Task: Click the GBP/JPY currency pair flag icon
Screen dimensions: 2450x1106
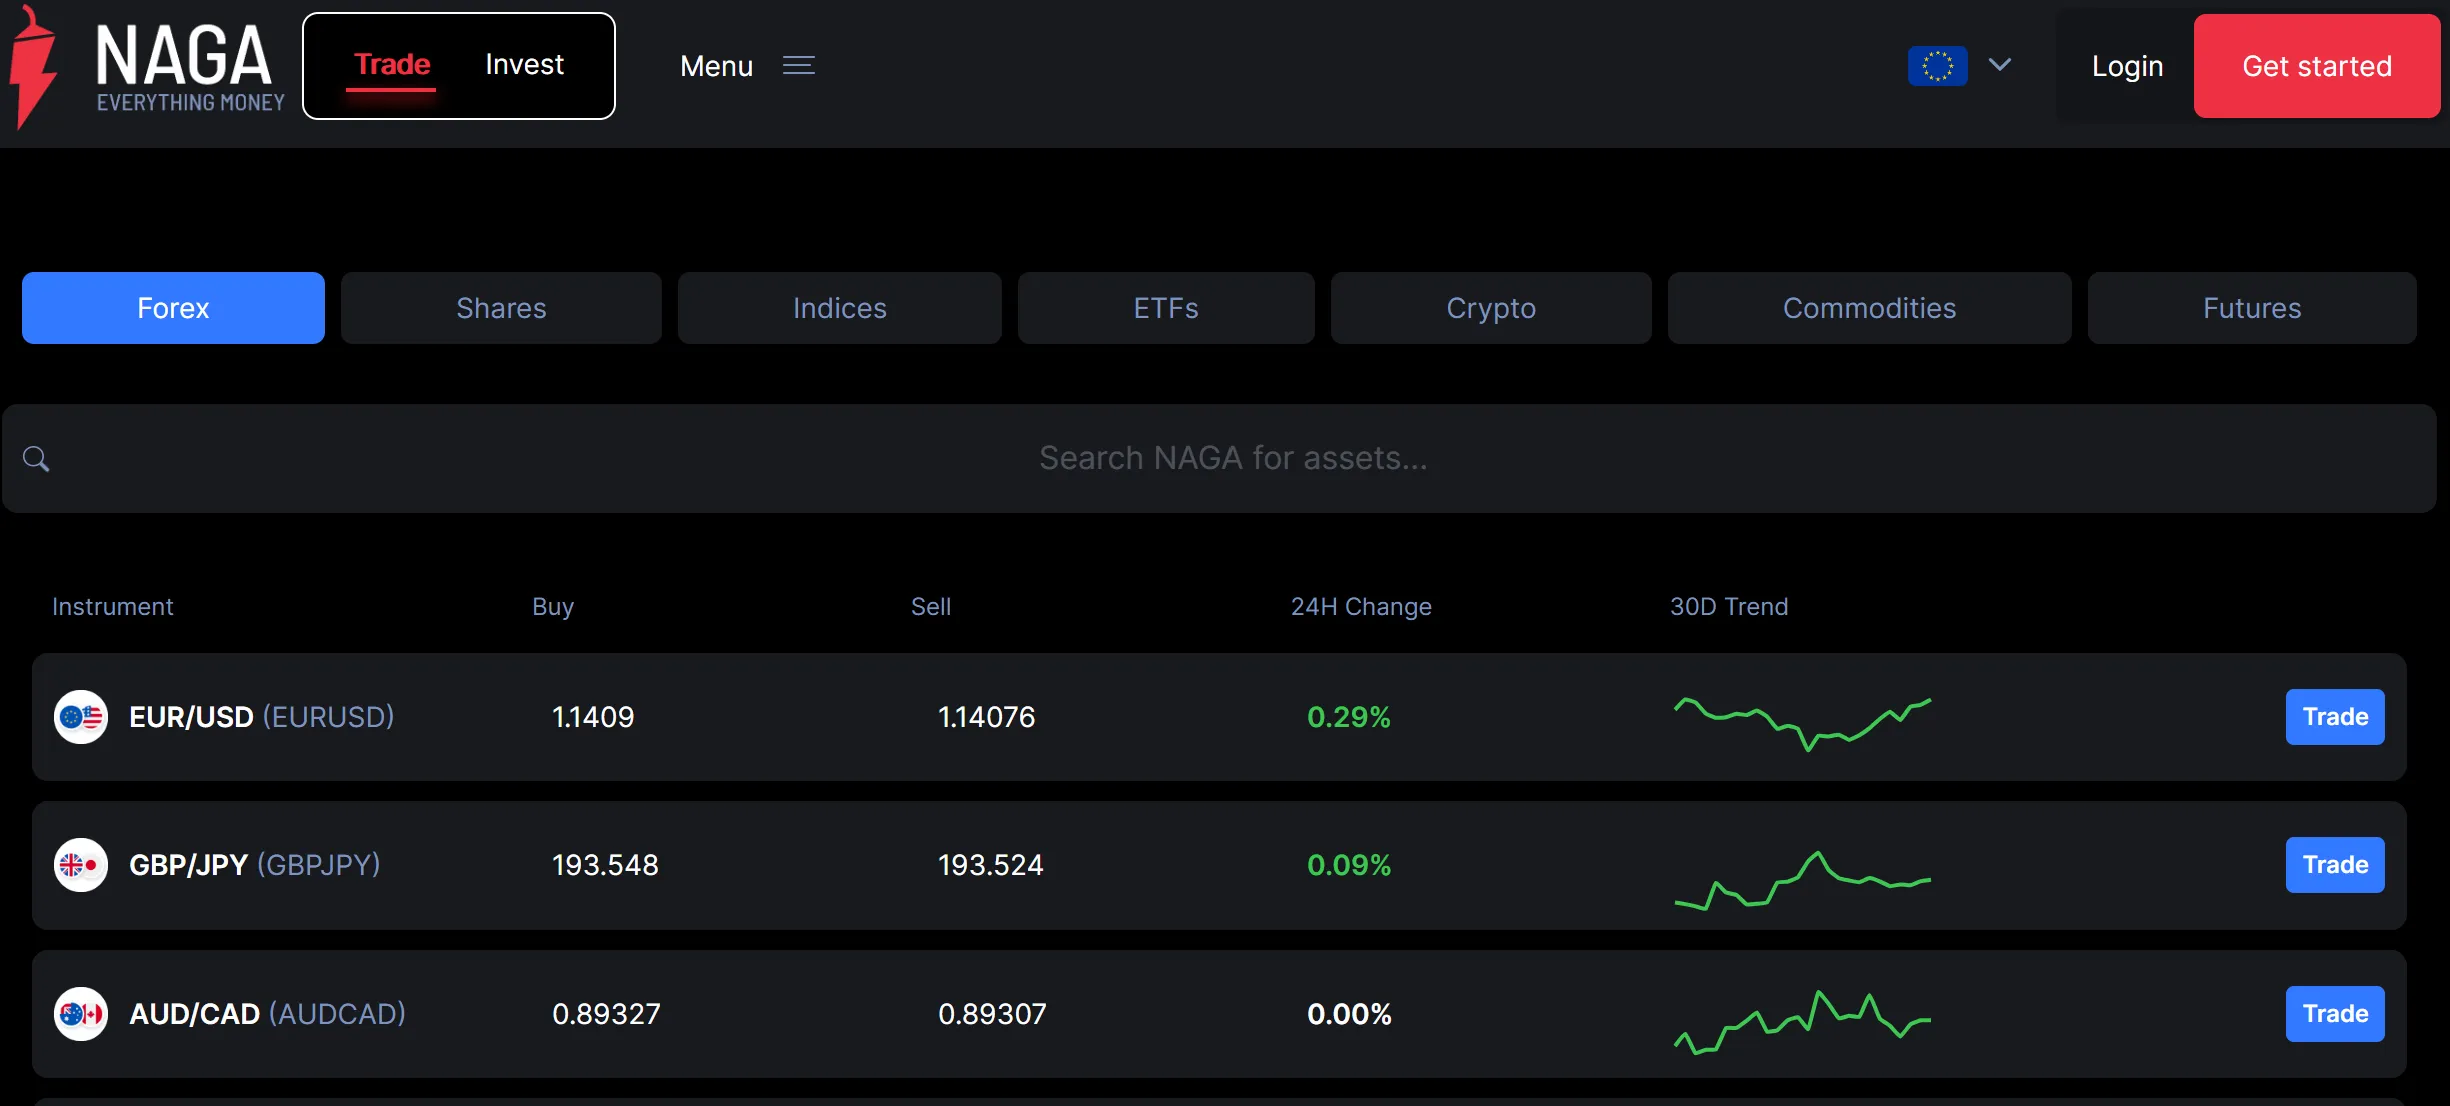Action: [x=81, y=865]
